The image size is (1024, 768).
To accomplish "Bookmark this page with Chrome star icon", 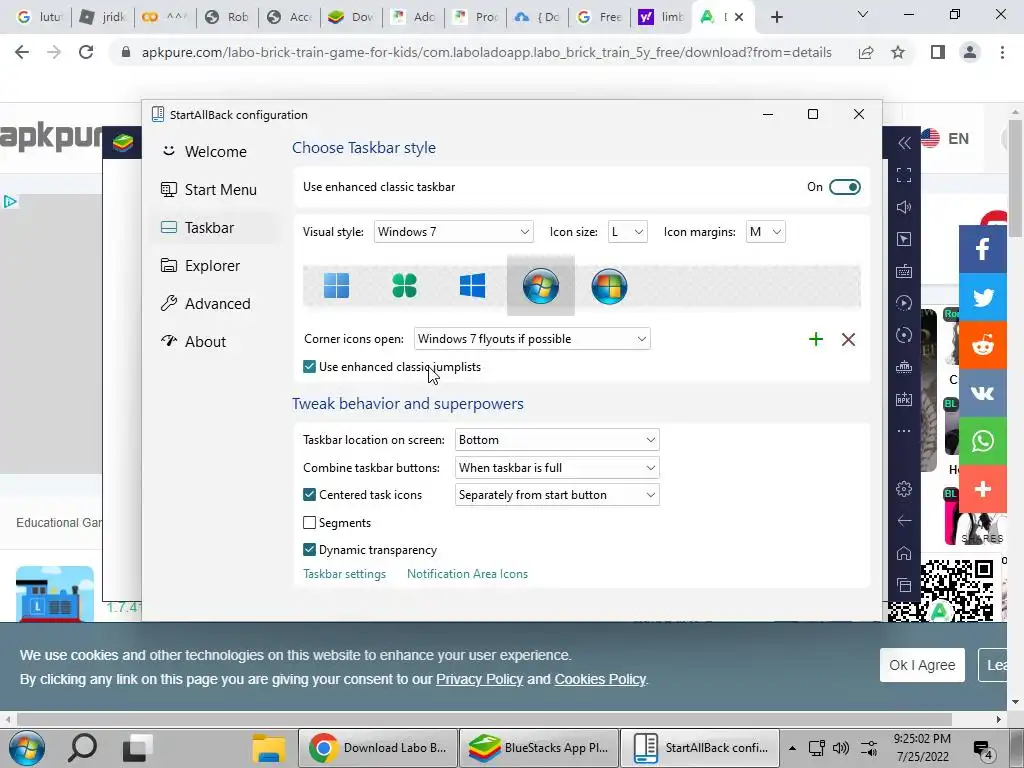I will click(898, 52).
